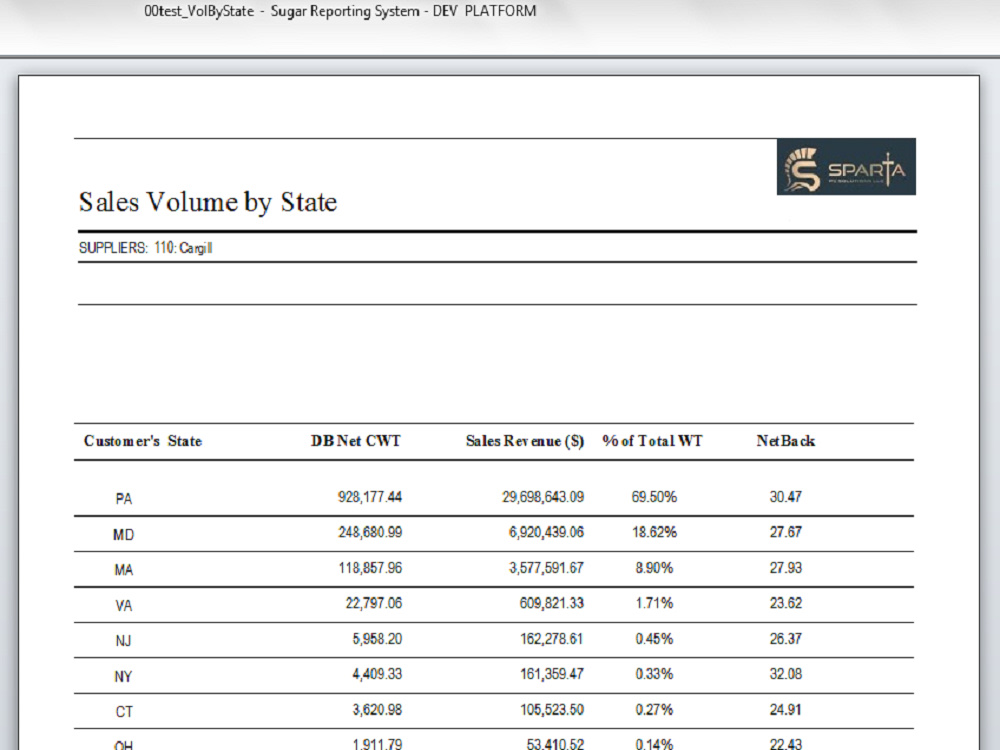Click the CT NetBack value 24.91
Image resolution: width=1000 pixels, height=750 pixels.
(x=786, y=709)
